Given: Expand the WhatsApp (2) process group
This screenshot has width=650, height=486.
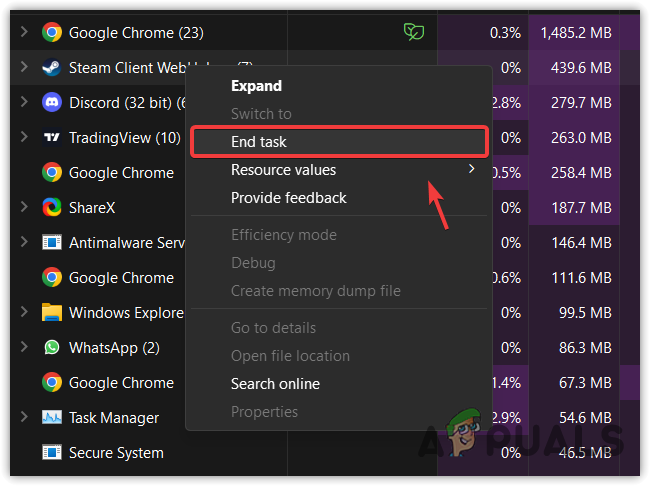Looking at the screenshot, I should (22, 348).
